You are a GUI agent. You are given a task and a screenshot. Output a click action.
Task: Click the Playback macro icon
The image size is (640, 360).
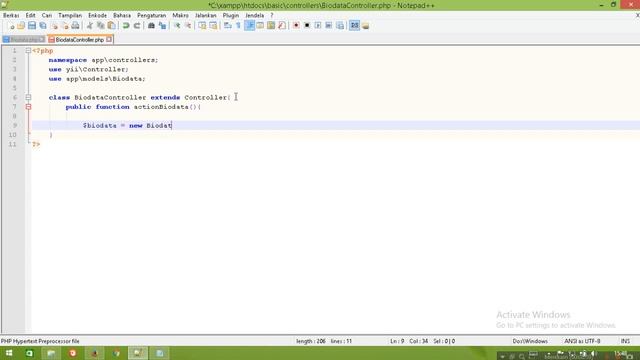point(318,26)
